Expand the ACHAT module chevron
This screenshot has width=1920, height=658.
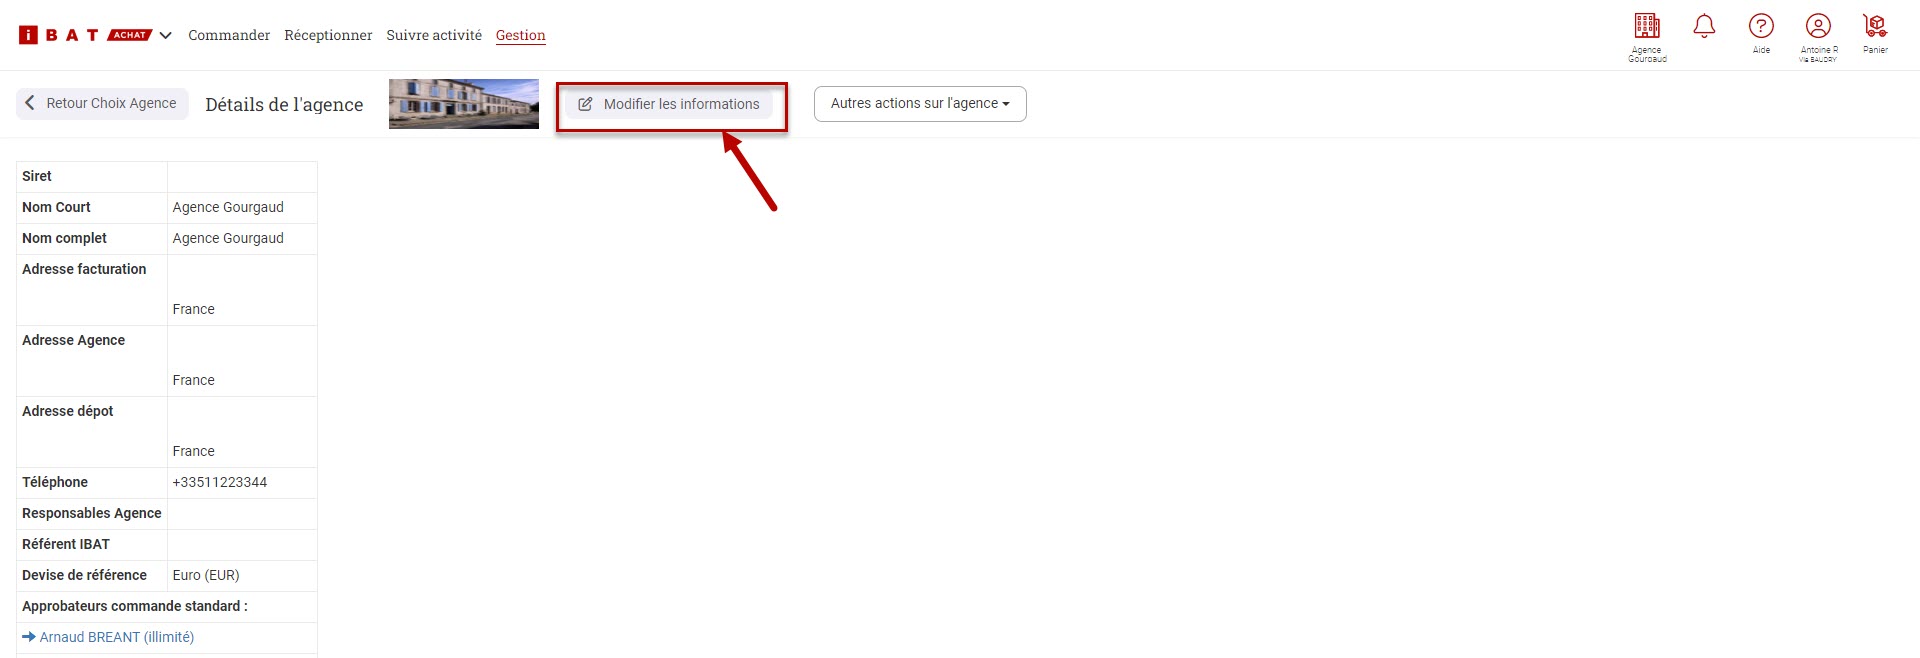pos(166,35)
